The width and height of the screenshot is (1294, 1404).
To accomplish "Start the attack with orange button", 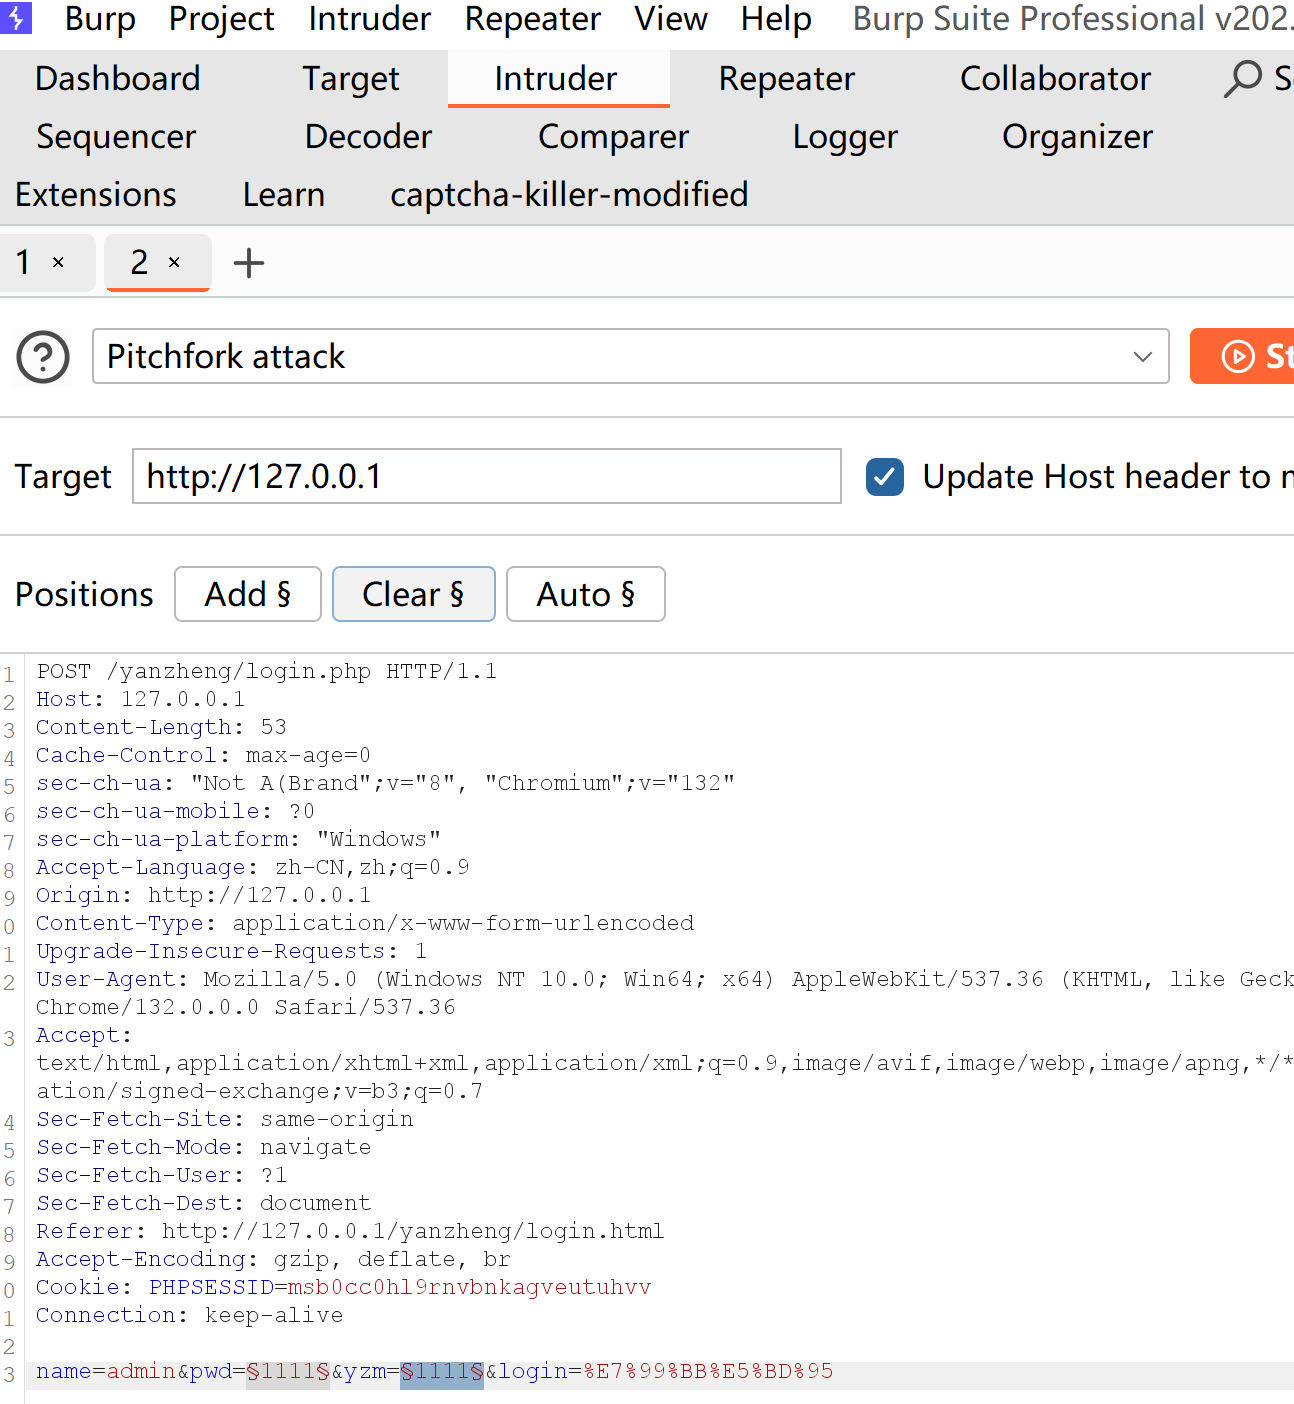I will [1242, 356].
